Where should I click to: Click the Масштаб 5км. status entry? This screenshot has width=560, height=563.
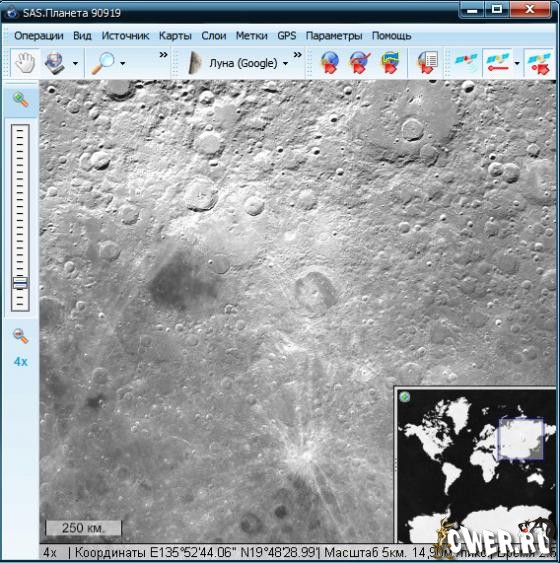[366, 553]
